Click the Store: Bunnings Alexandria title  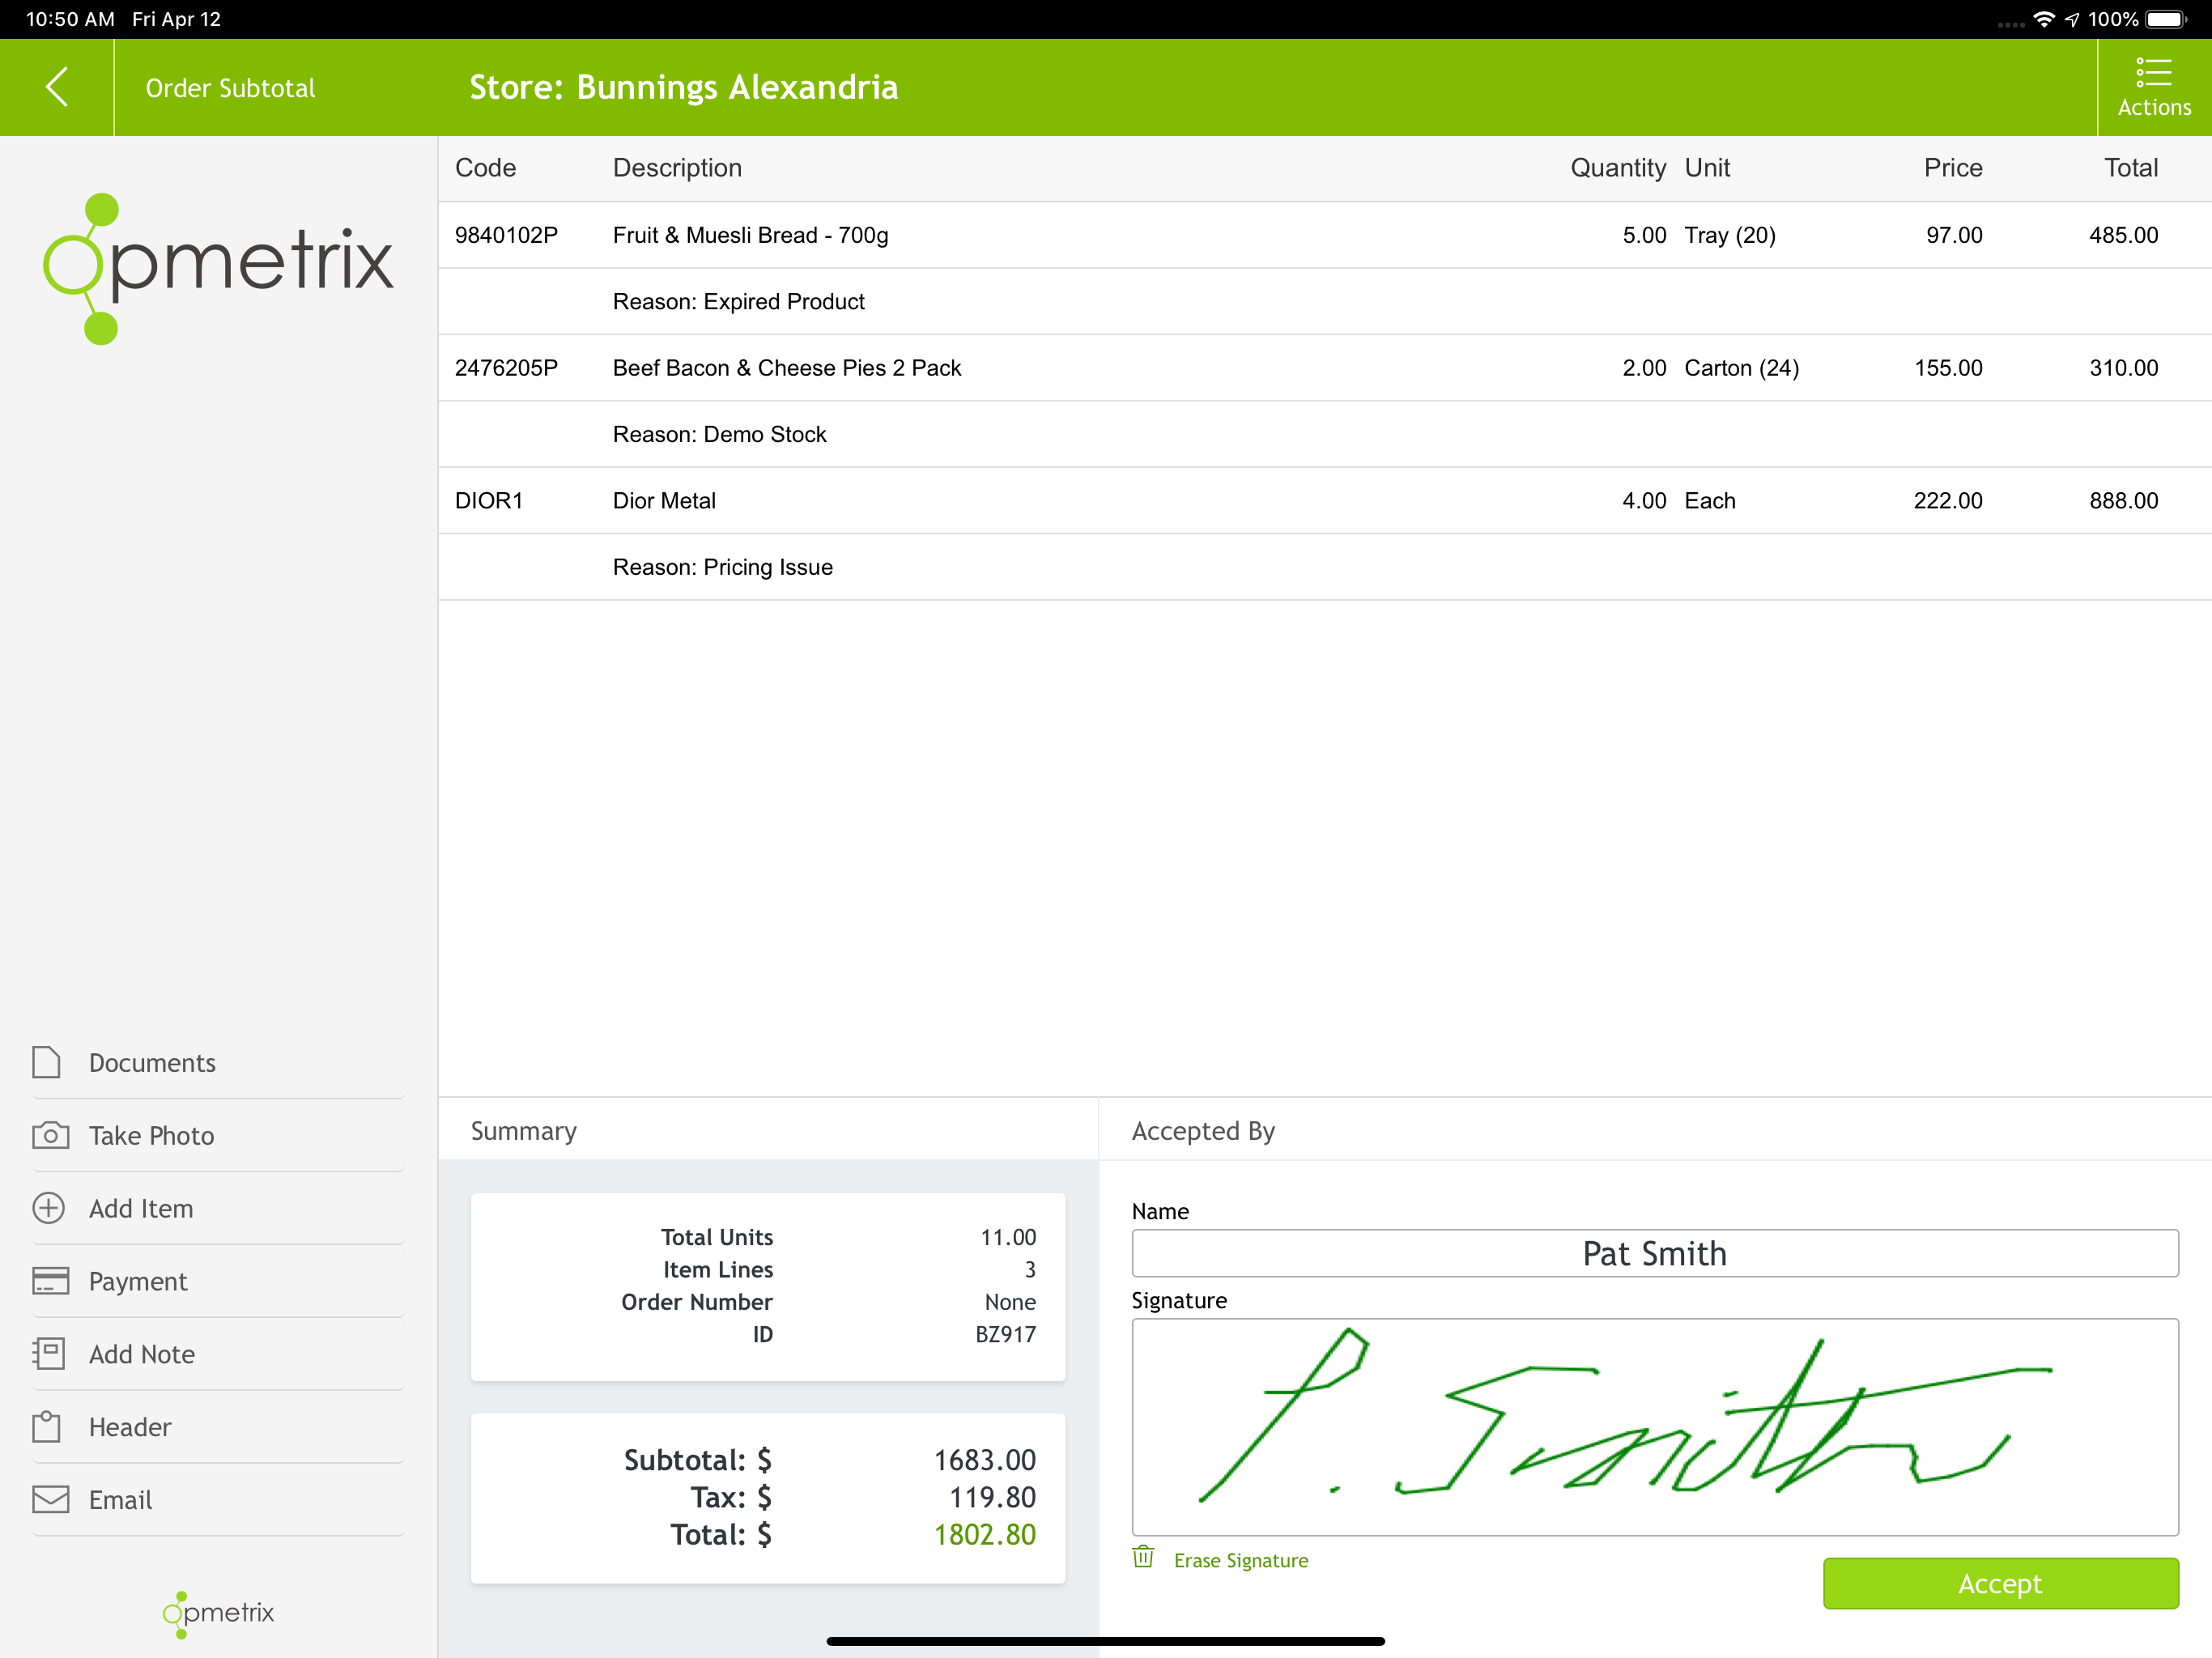point(684,88)
